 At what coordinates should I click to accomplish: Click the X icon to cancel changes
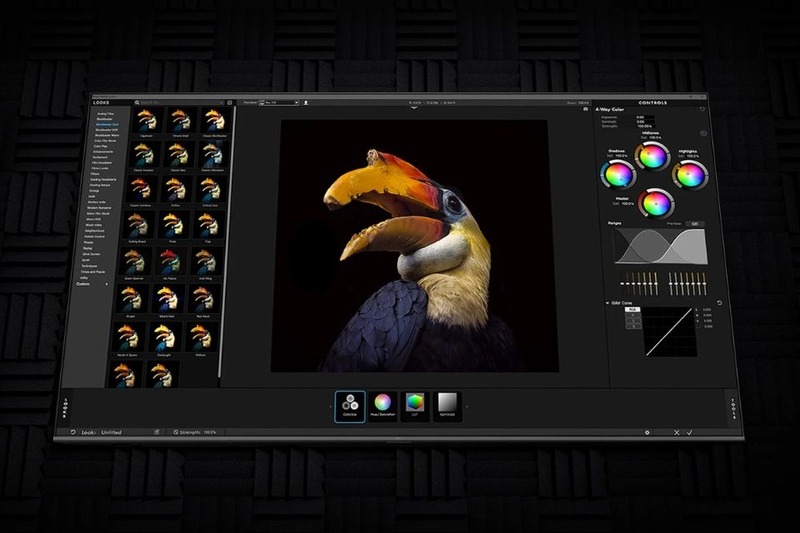(676, 432)
